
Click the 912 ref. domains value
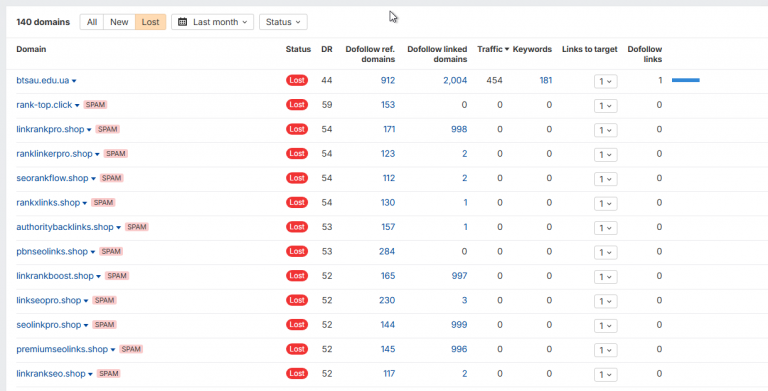pos(388,80)
